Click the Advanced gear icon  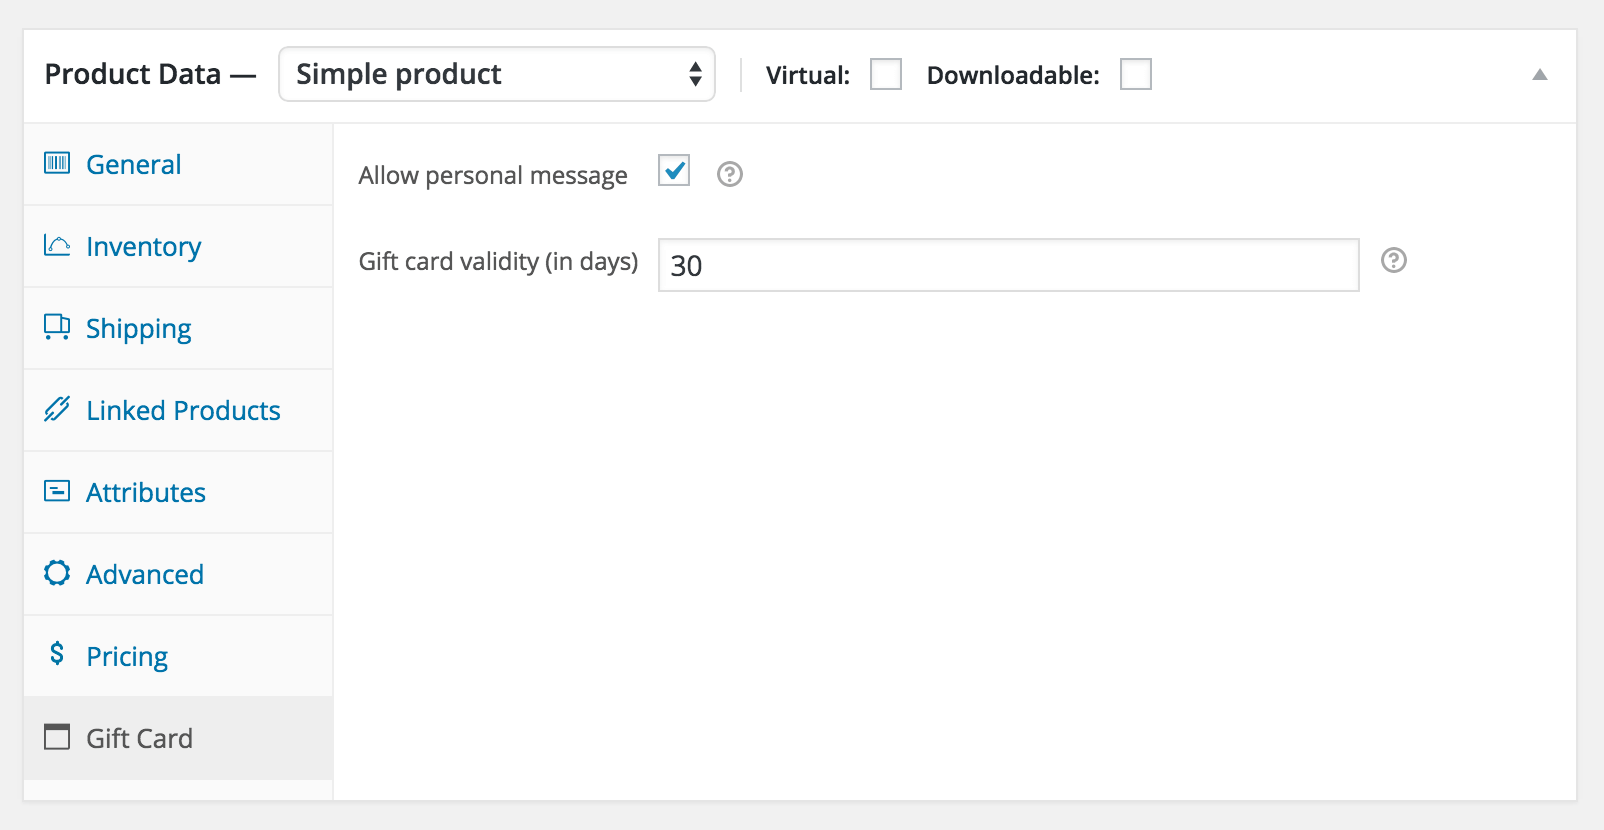pos(57,573)
